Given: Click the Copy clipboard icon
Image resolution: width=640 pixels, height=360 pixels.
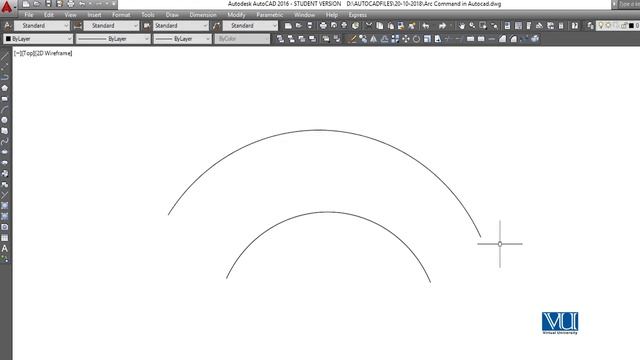Looking at the screenshot, I should 380,26.
